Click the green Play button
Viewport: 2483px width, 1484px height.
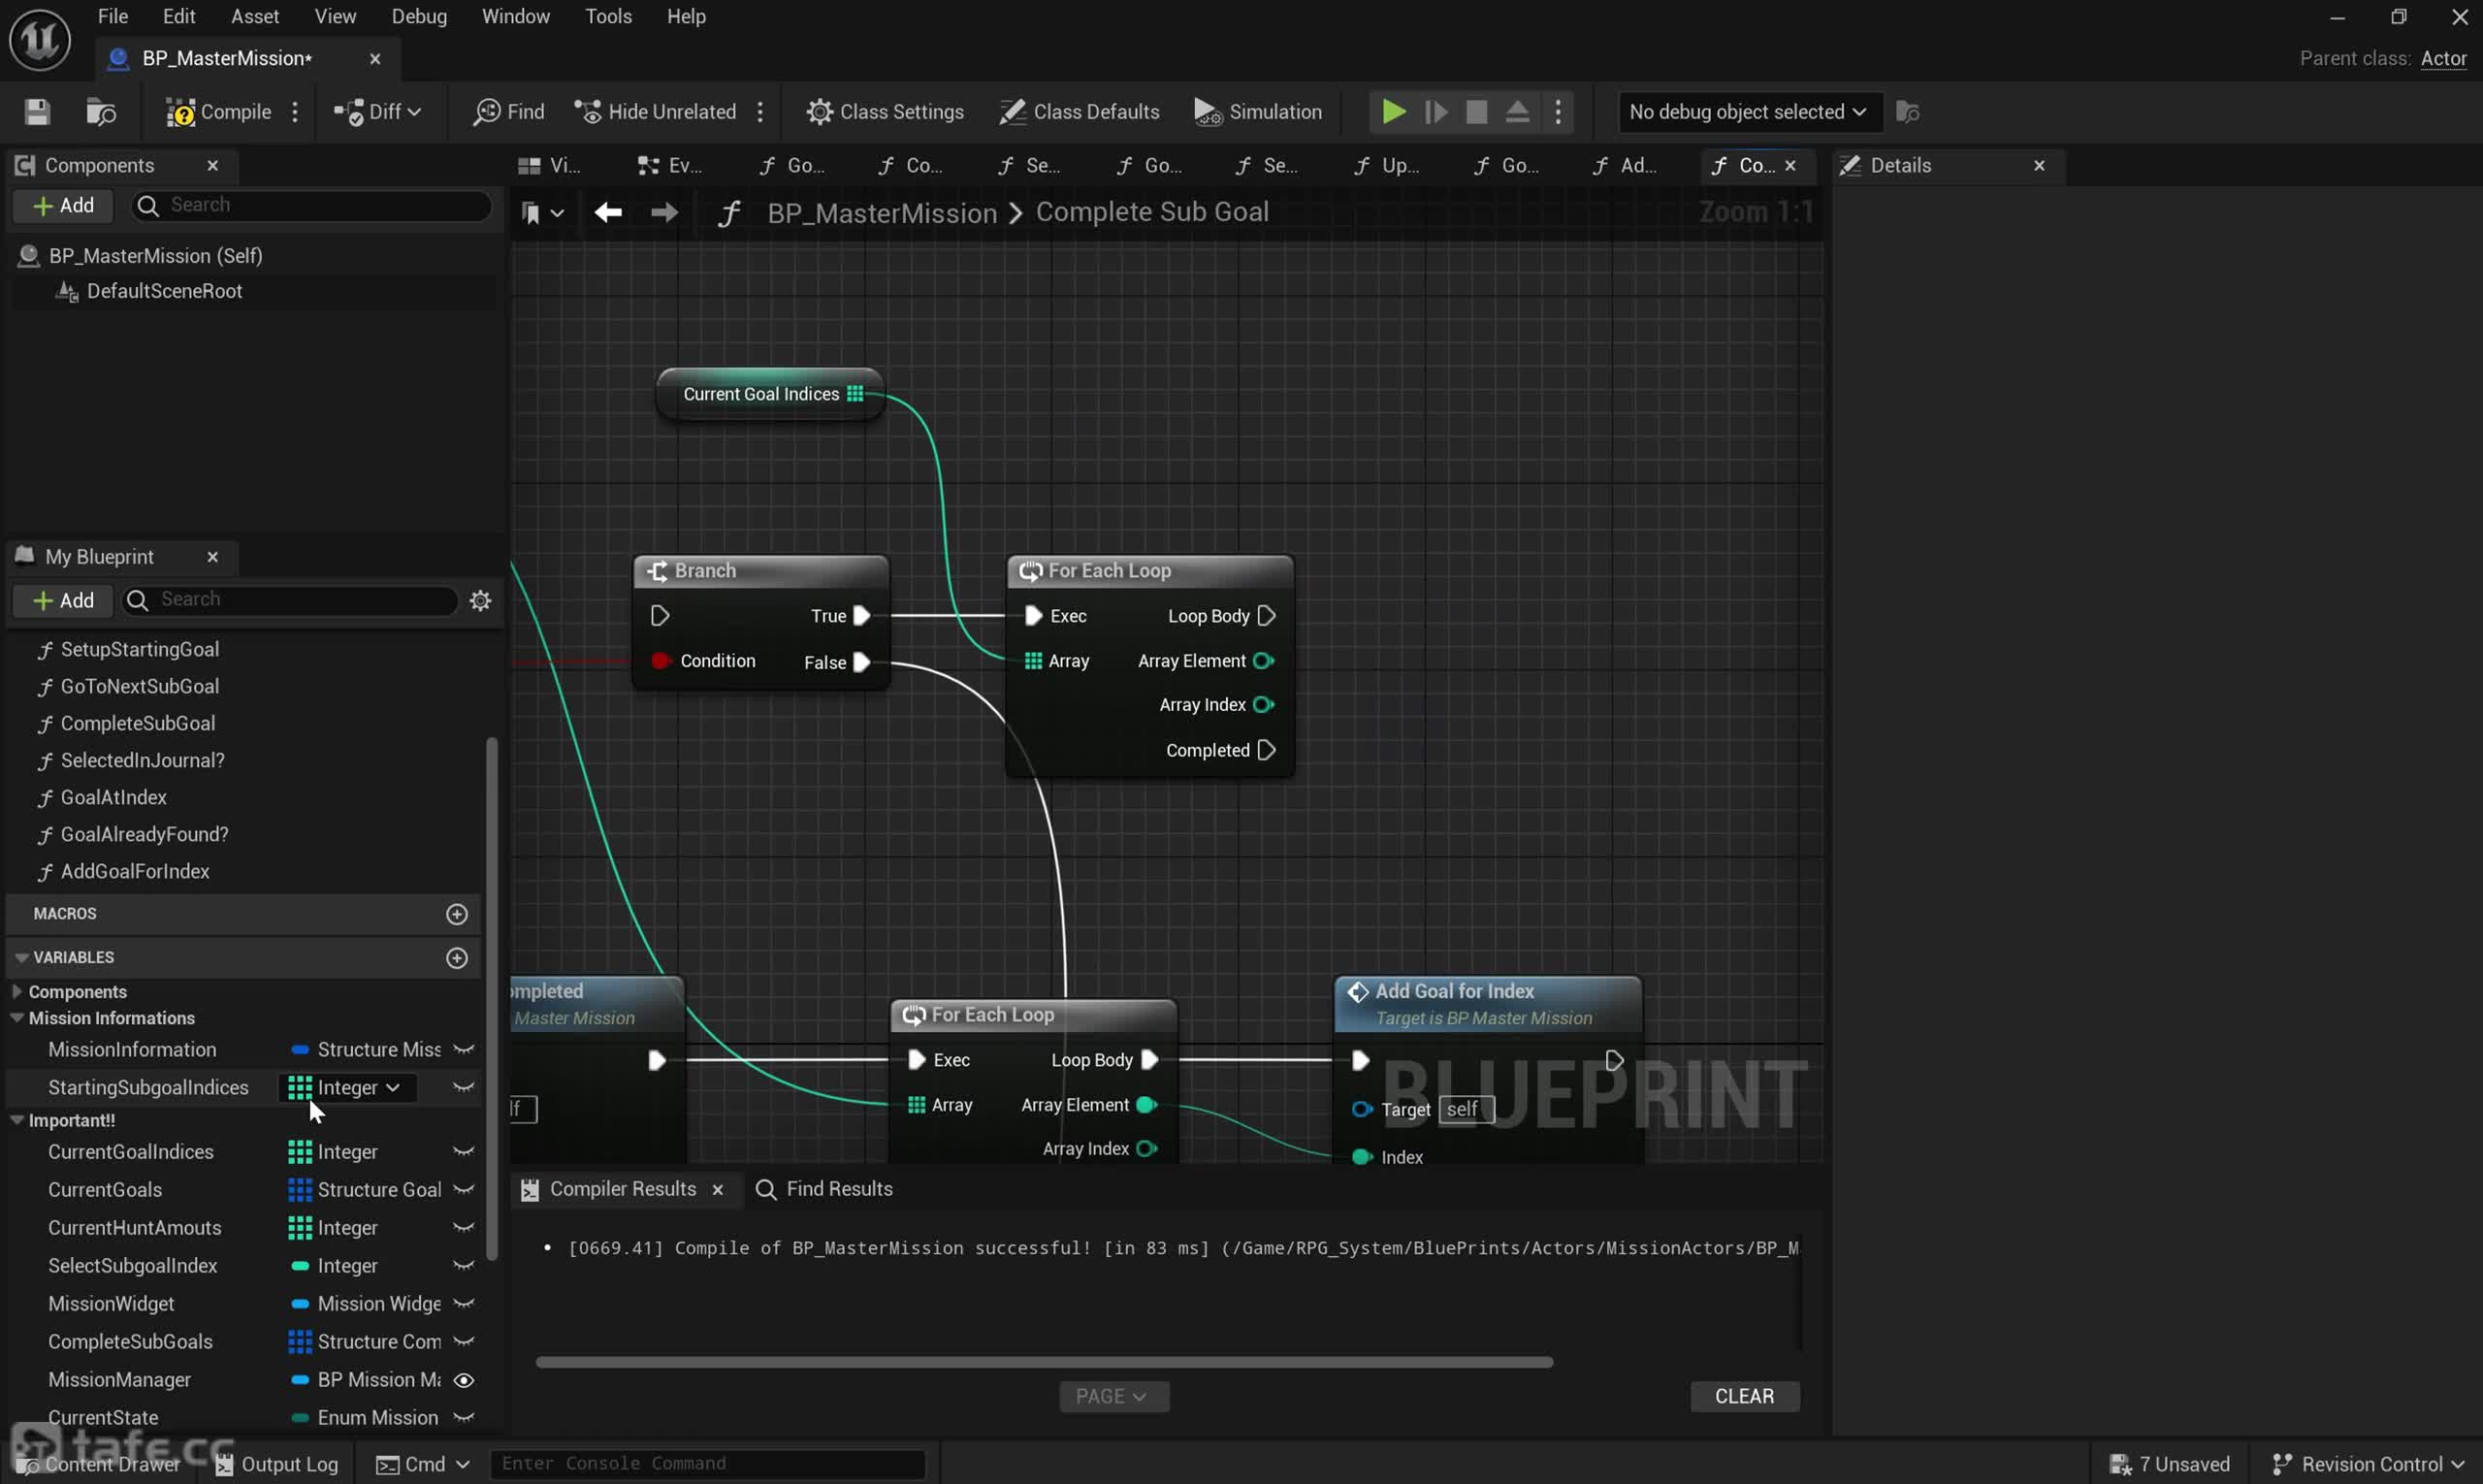[x=1393, y=112]
